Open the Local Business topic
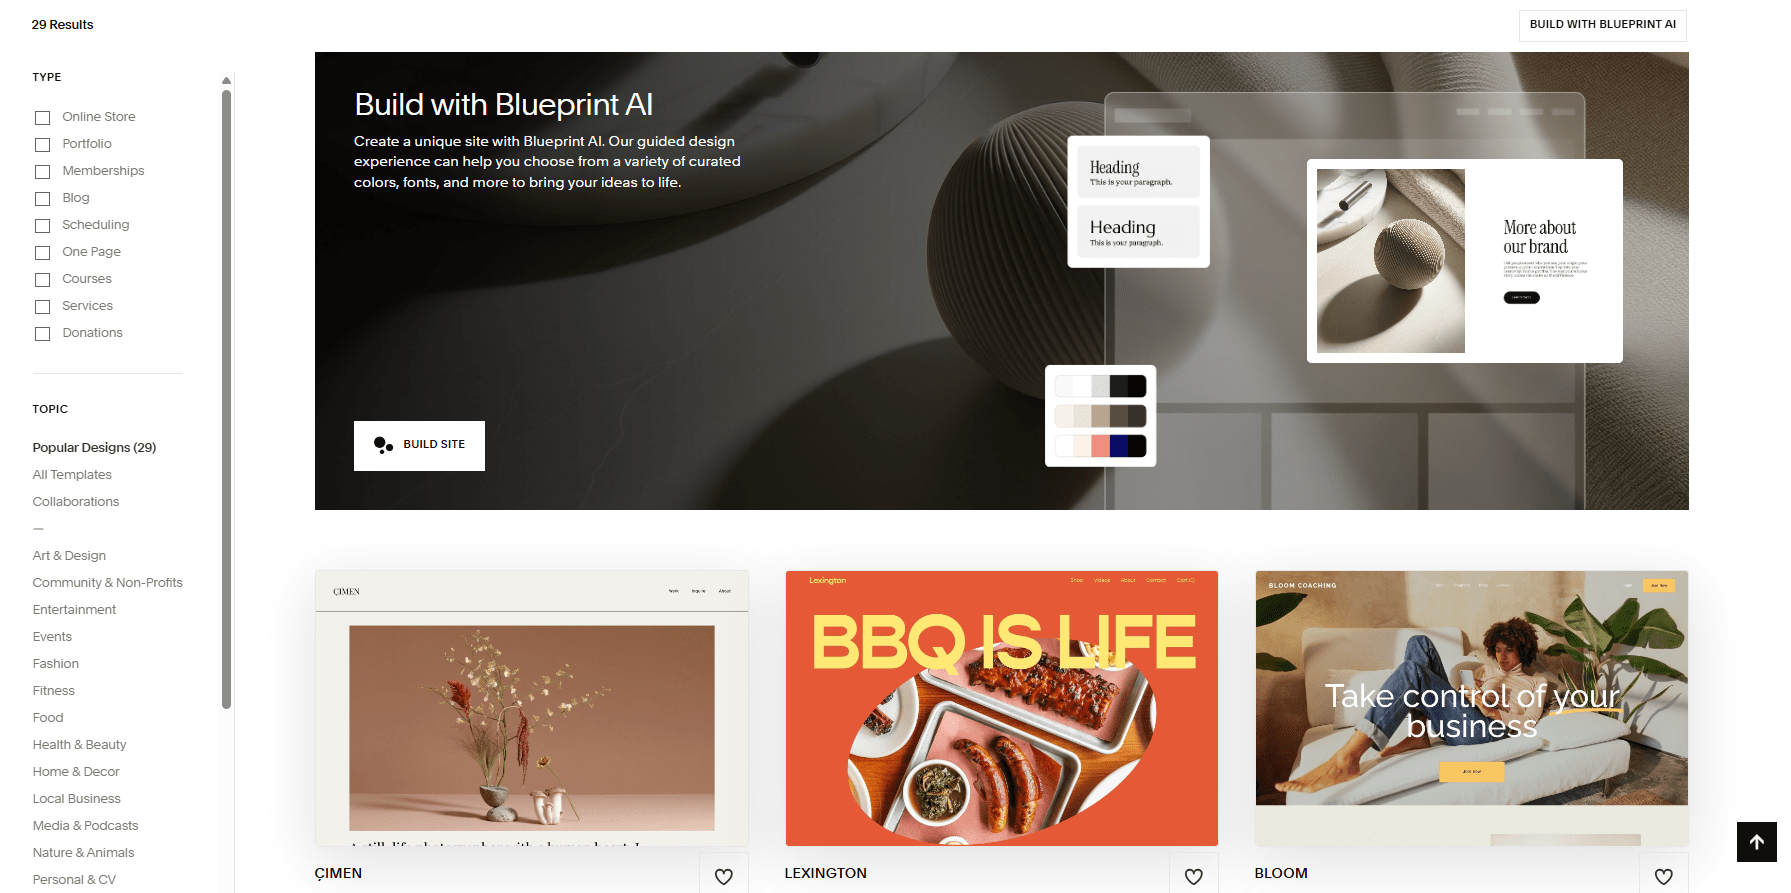 [76, 799]
